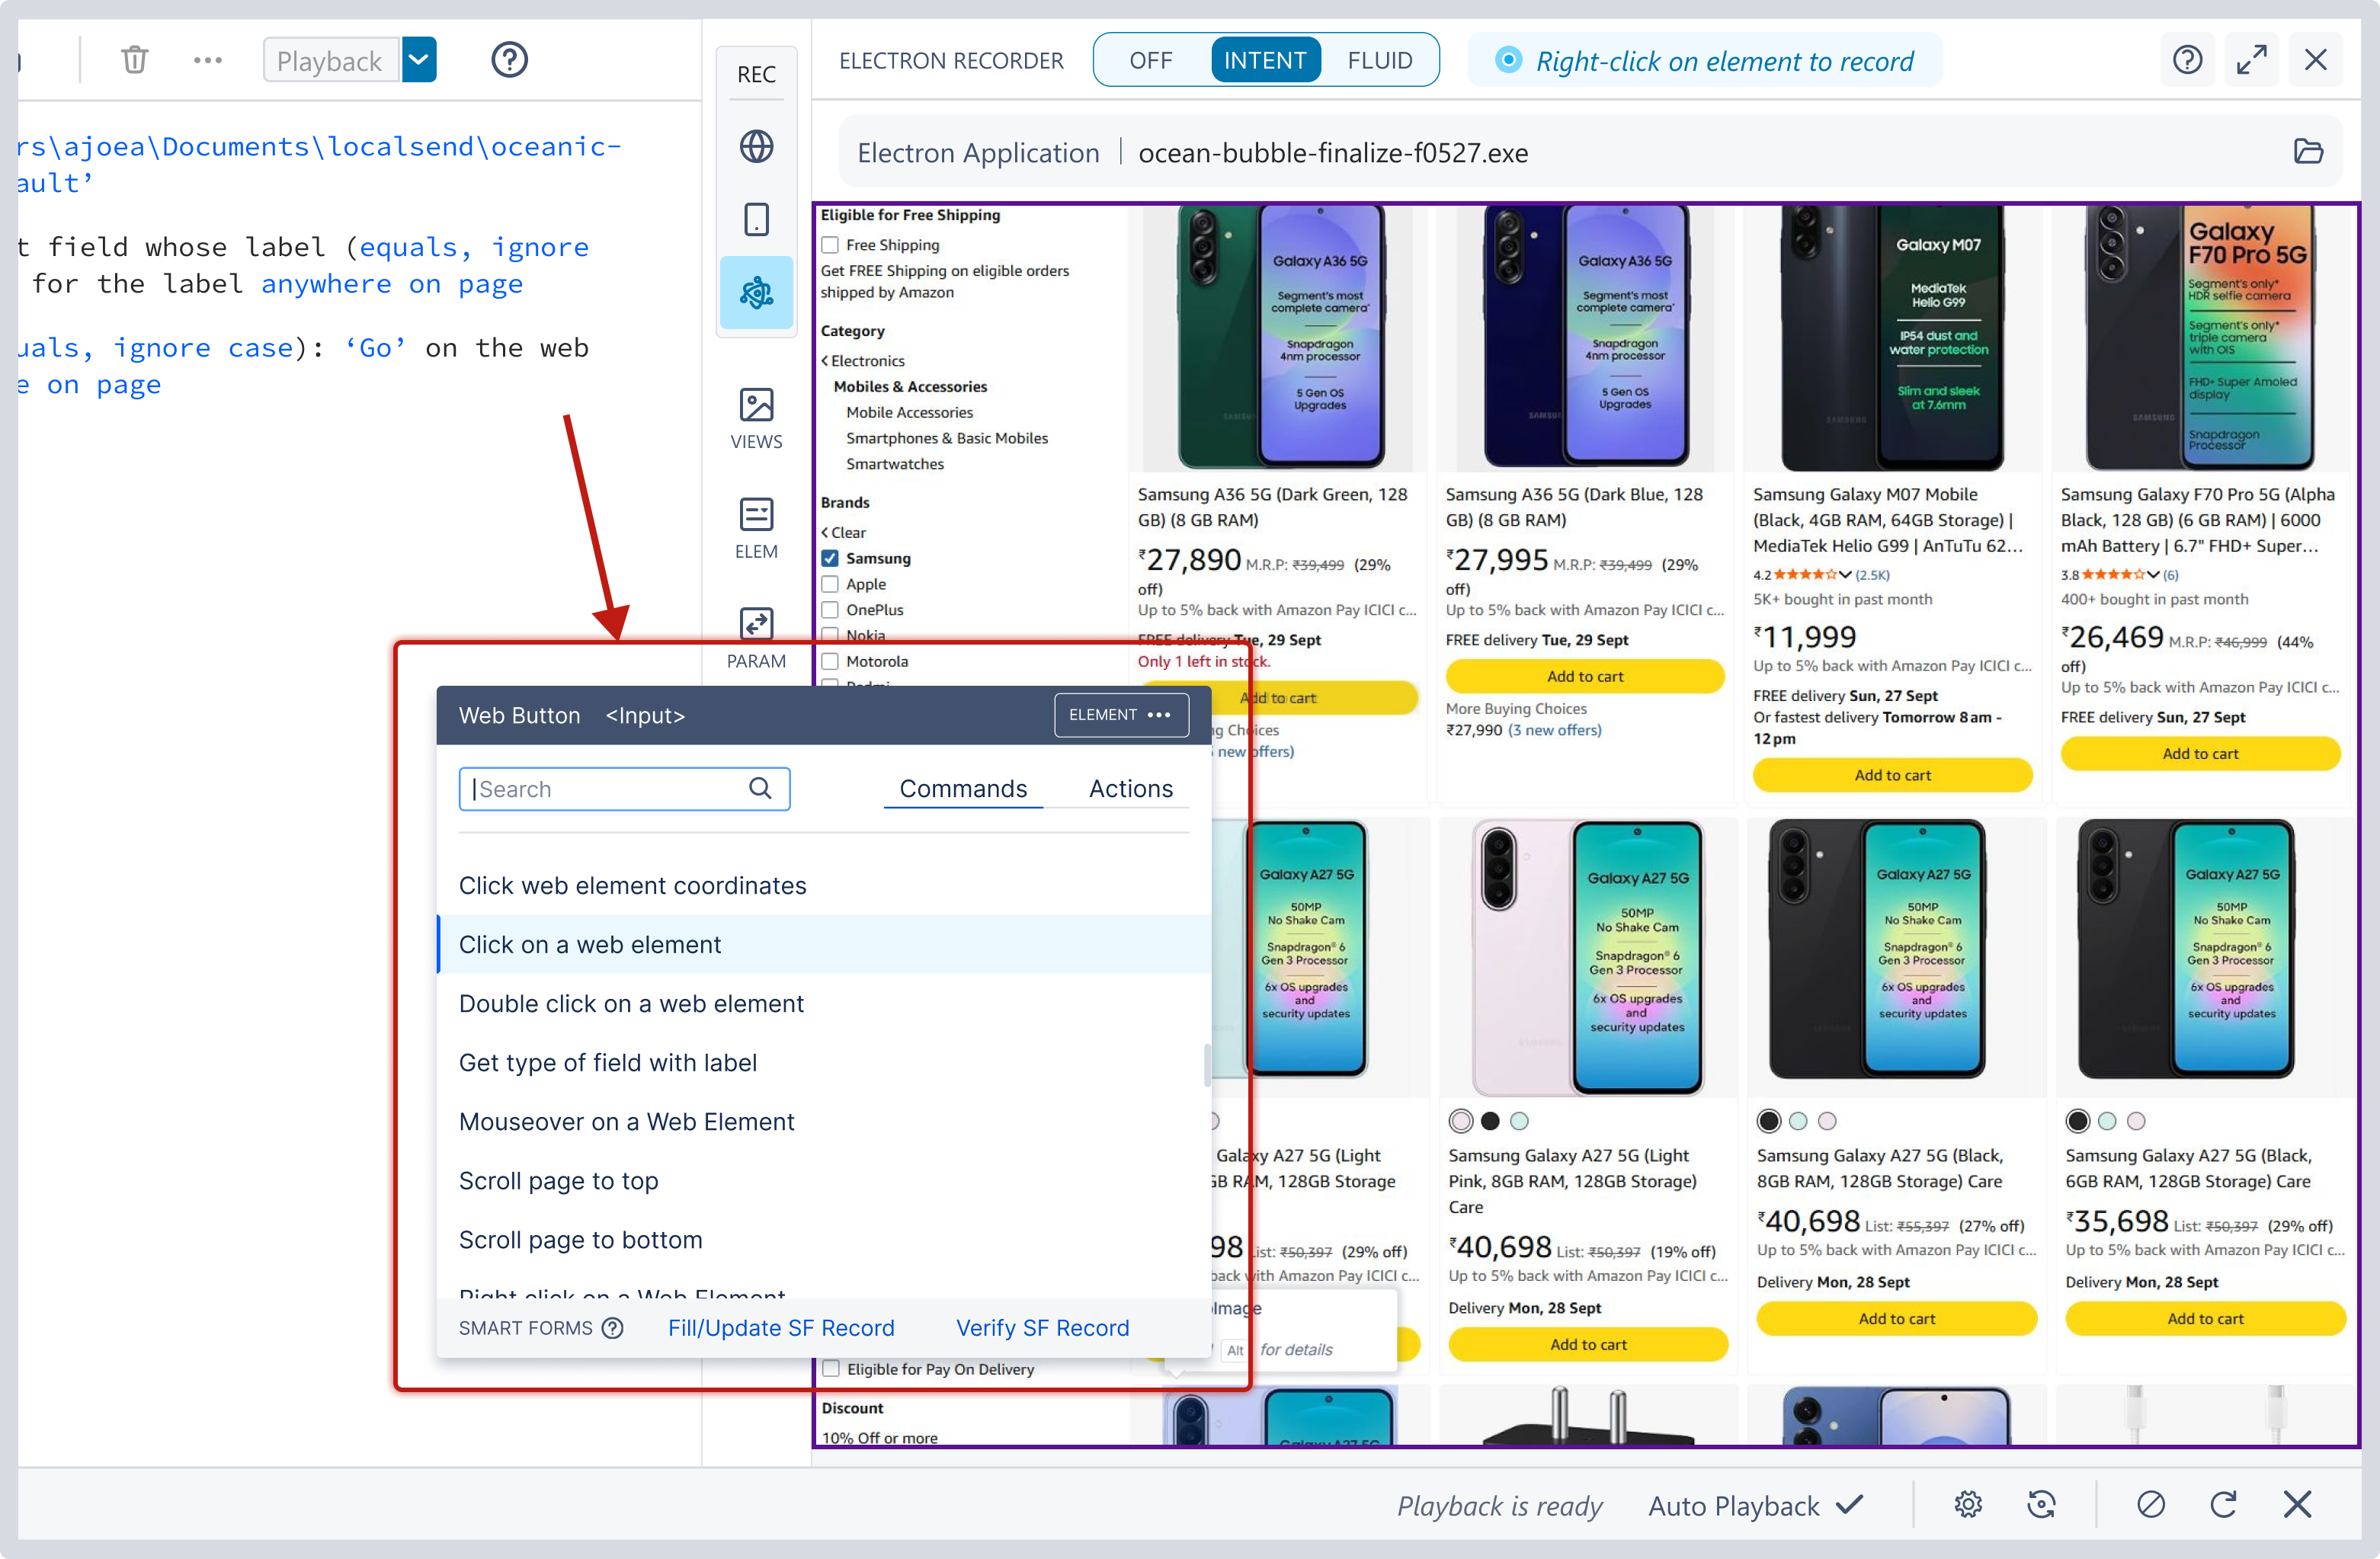Open the PARAM panel icon
Image resolution: width=2380 pixels, height=1559 pixels.
pyautogui.click(x=756, y=638)
